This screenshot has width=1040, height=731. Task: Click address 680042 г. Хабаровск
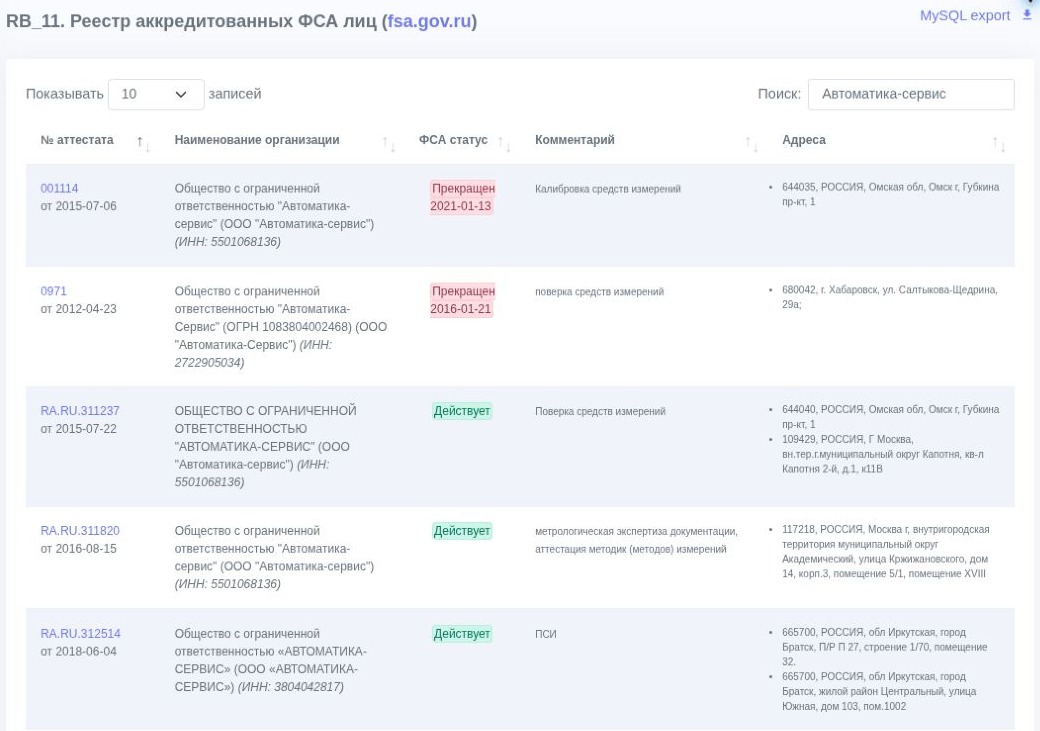click(x=889, y=297)
